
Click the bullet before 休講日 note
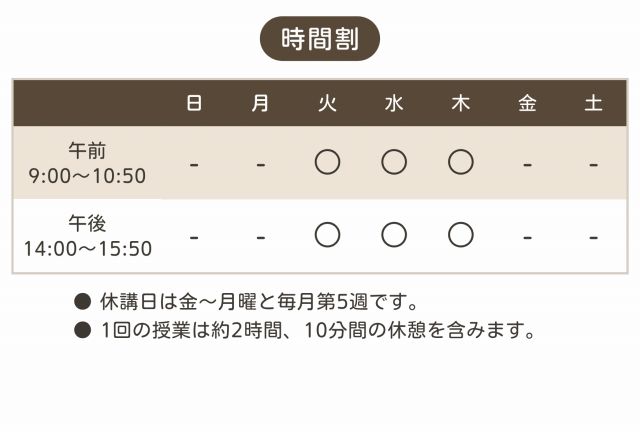(83, 301)
